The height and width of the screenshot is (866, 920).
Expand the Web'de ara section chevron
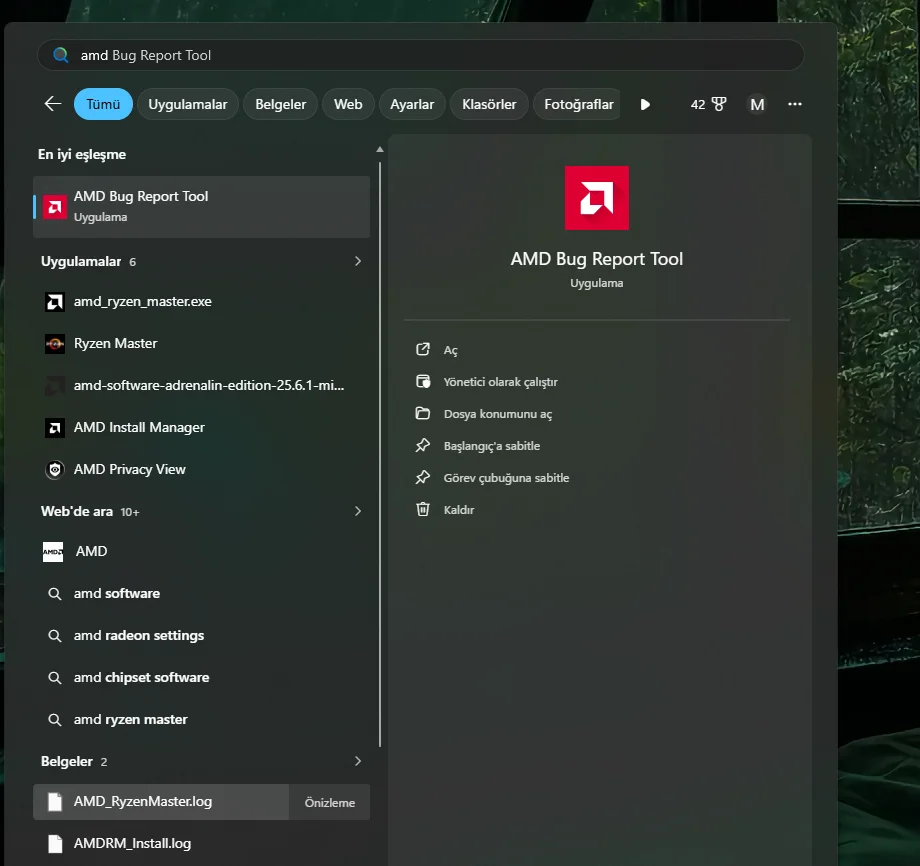click(358, 511)
